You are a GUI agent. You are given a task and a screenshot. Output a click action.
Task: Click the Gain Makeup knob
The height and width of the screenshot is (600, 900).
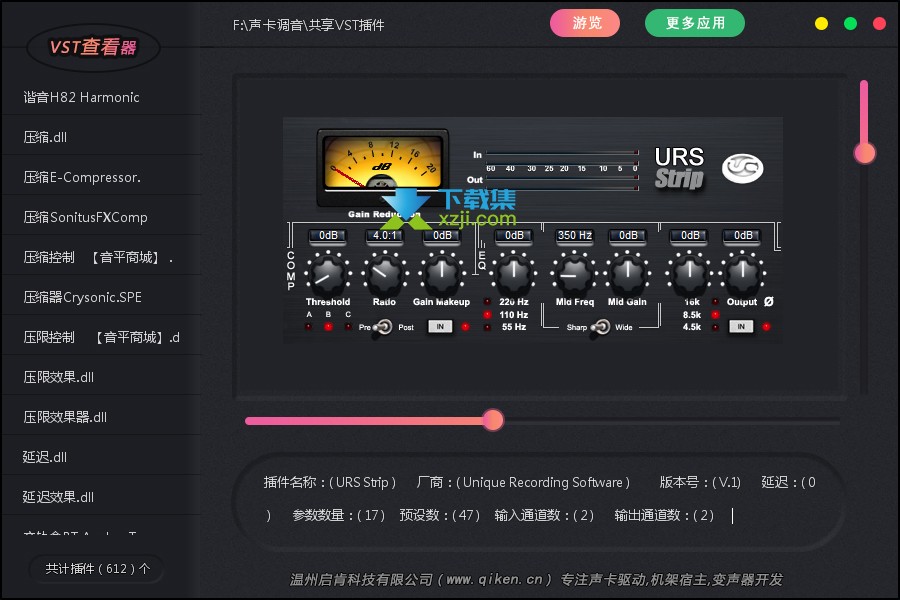441,273
